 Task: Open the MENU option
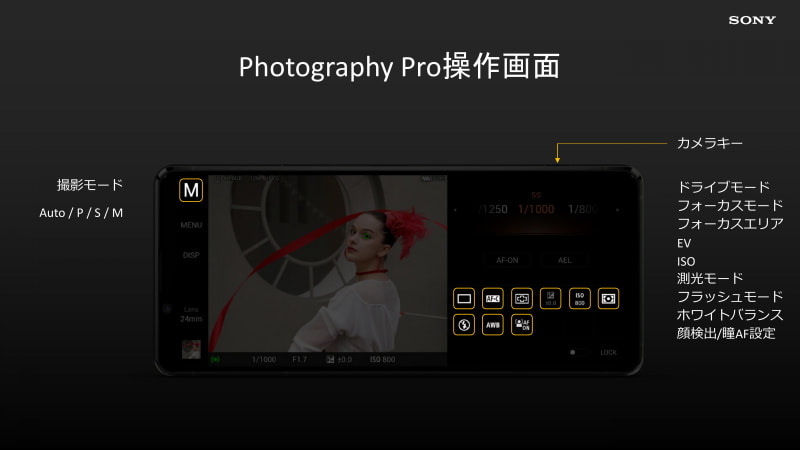click(x=191, y=225)
